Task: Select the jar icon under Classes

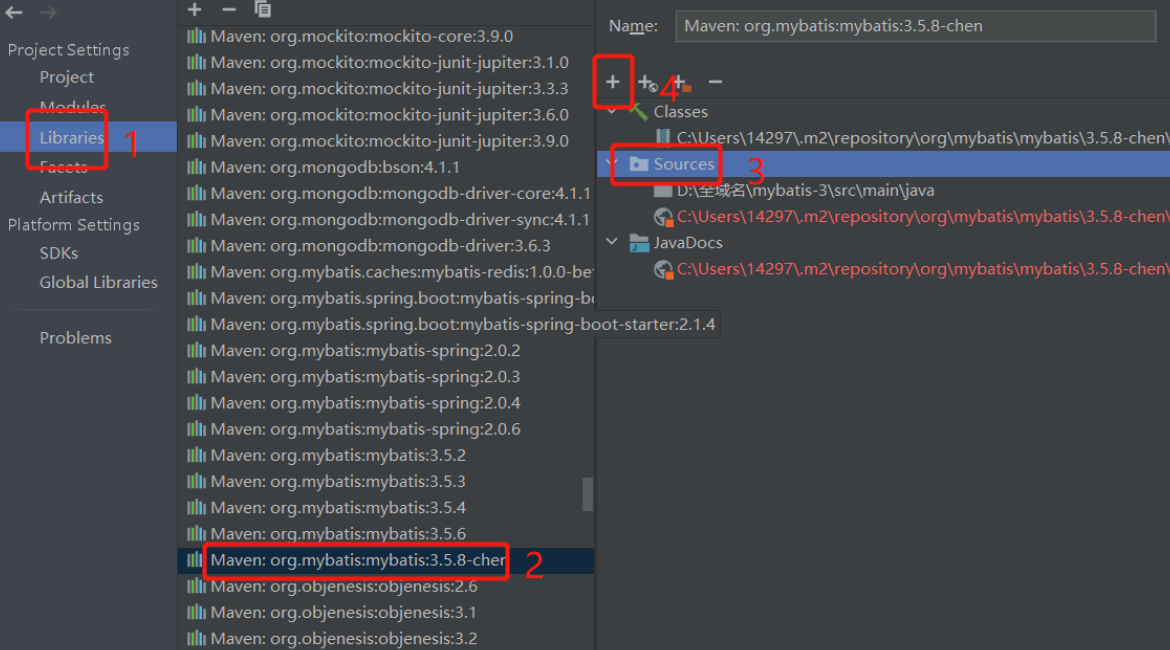Action: pyautogui.click(x=663, y=137)
